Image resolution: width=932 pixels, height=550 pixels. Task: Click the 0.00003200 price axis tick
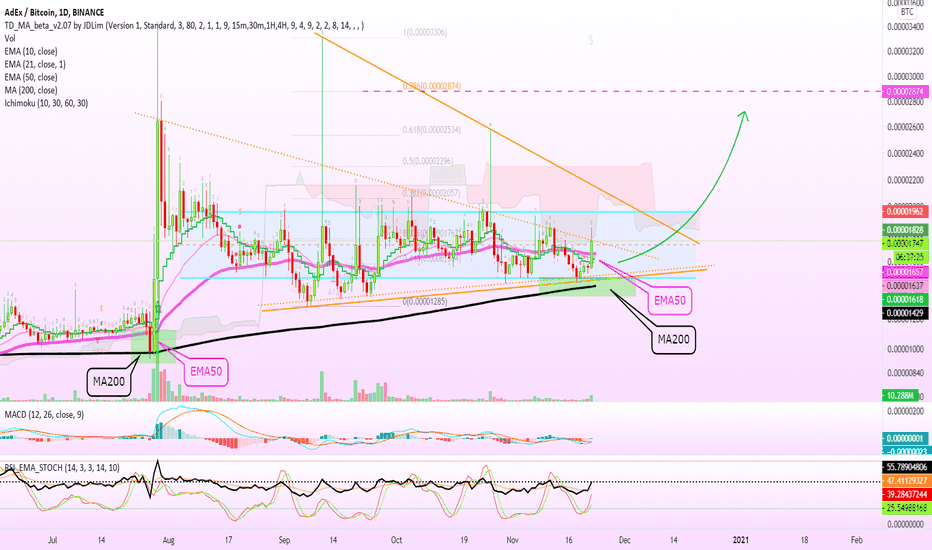tap(906, 52)
